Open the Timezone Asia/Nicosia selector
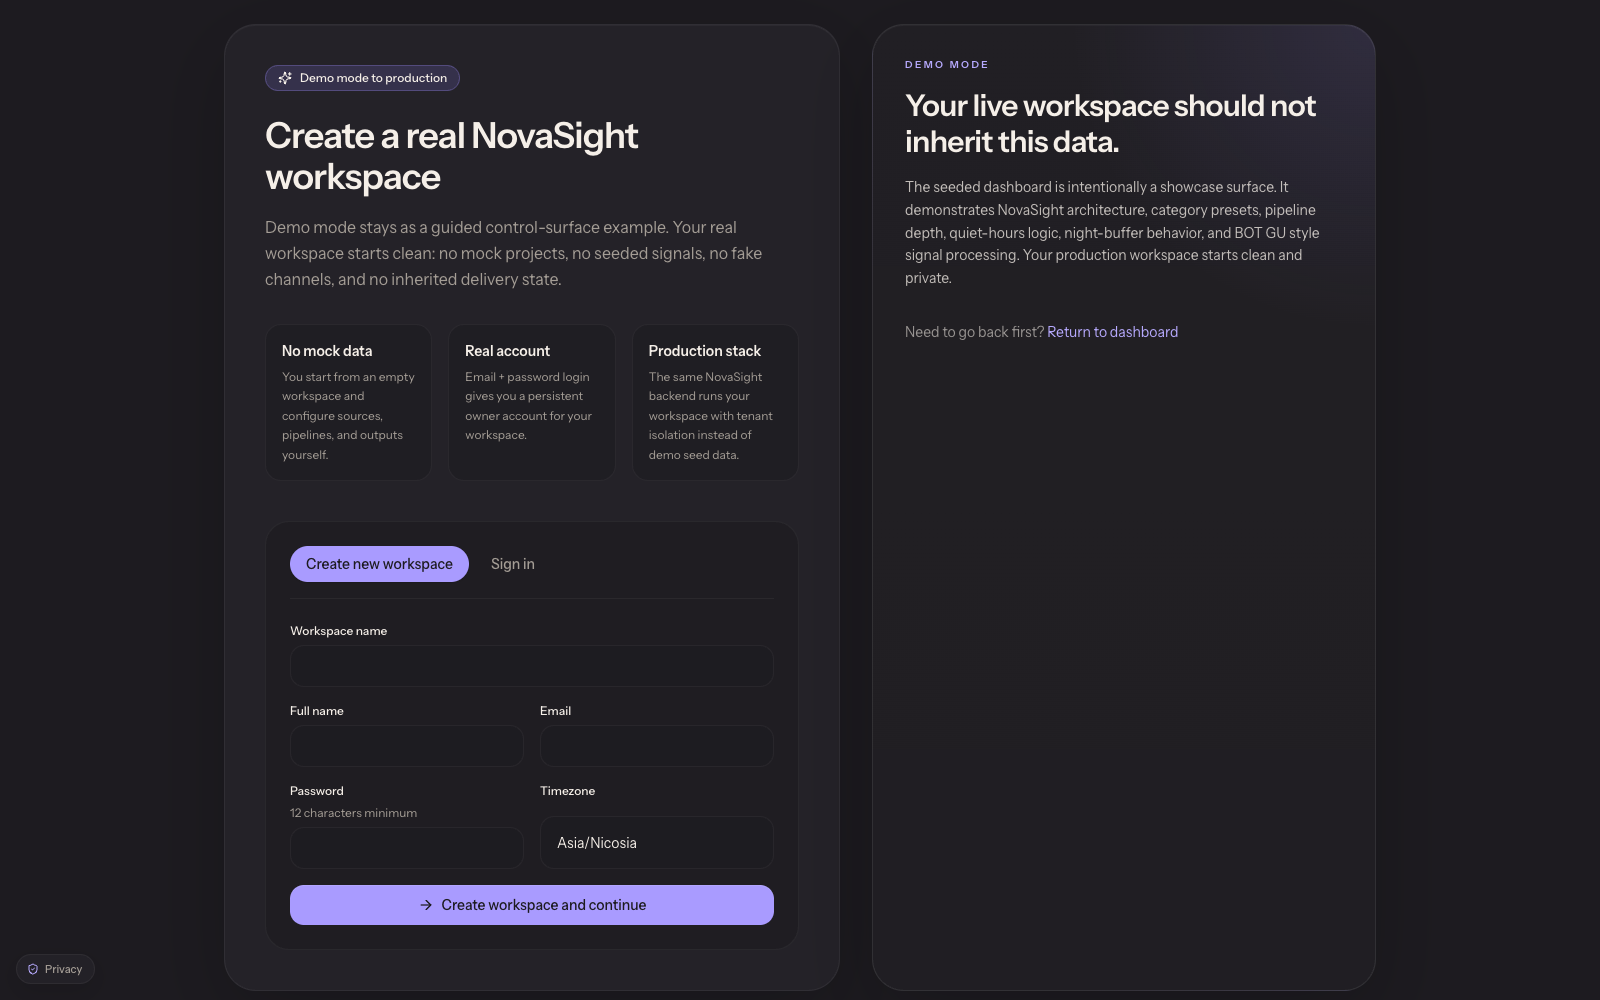The height and width of the screenshot is (1000, 1600). [x=657, y=843]
